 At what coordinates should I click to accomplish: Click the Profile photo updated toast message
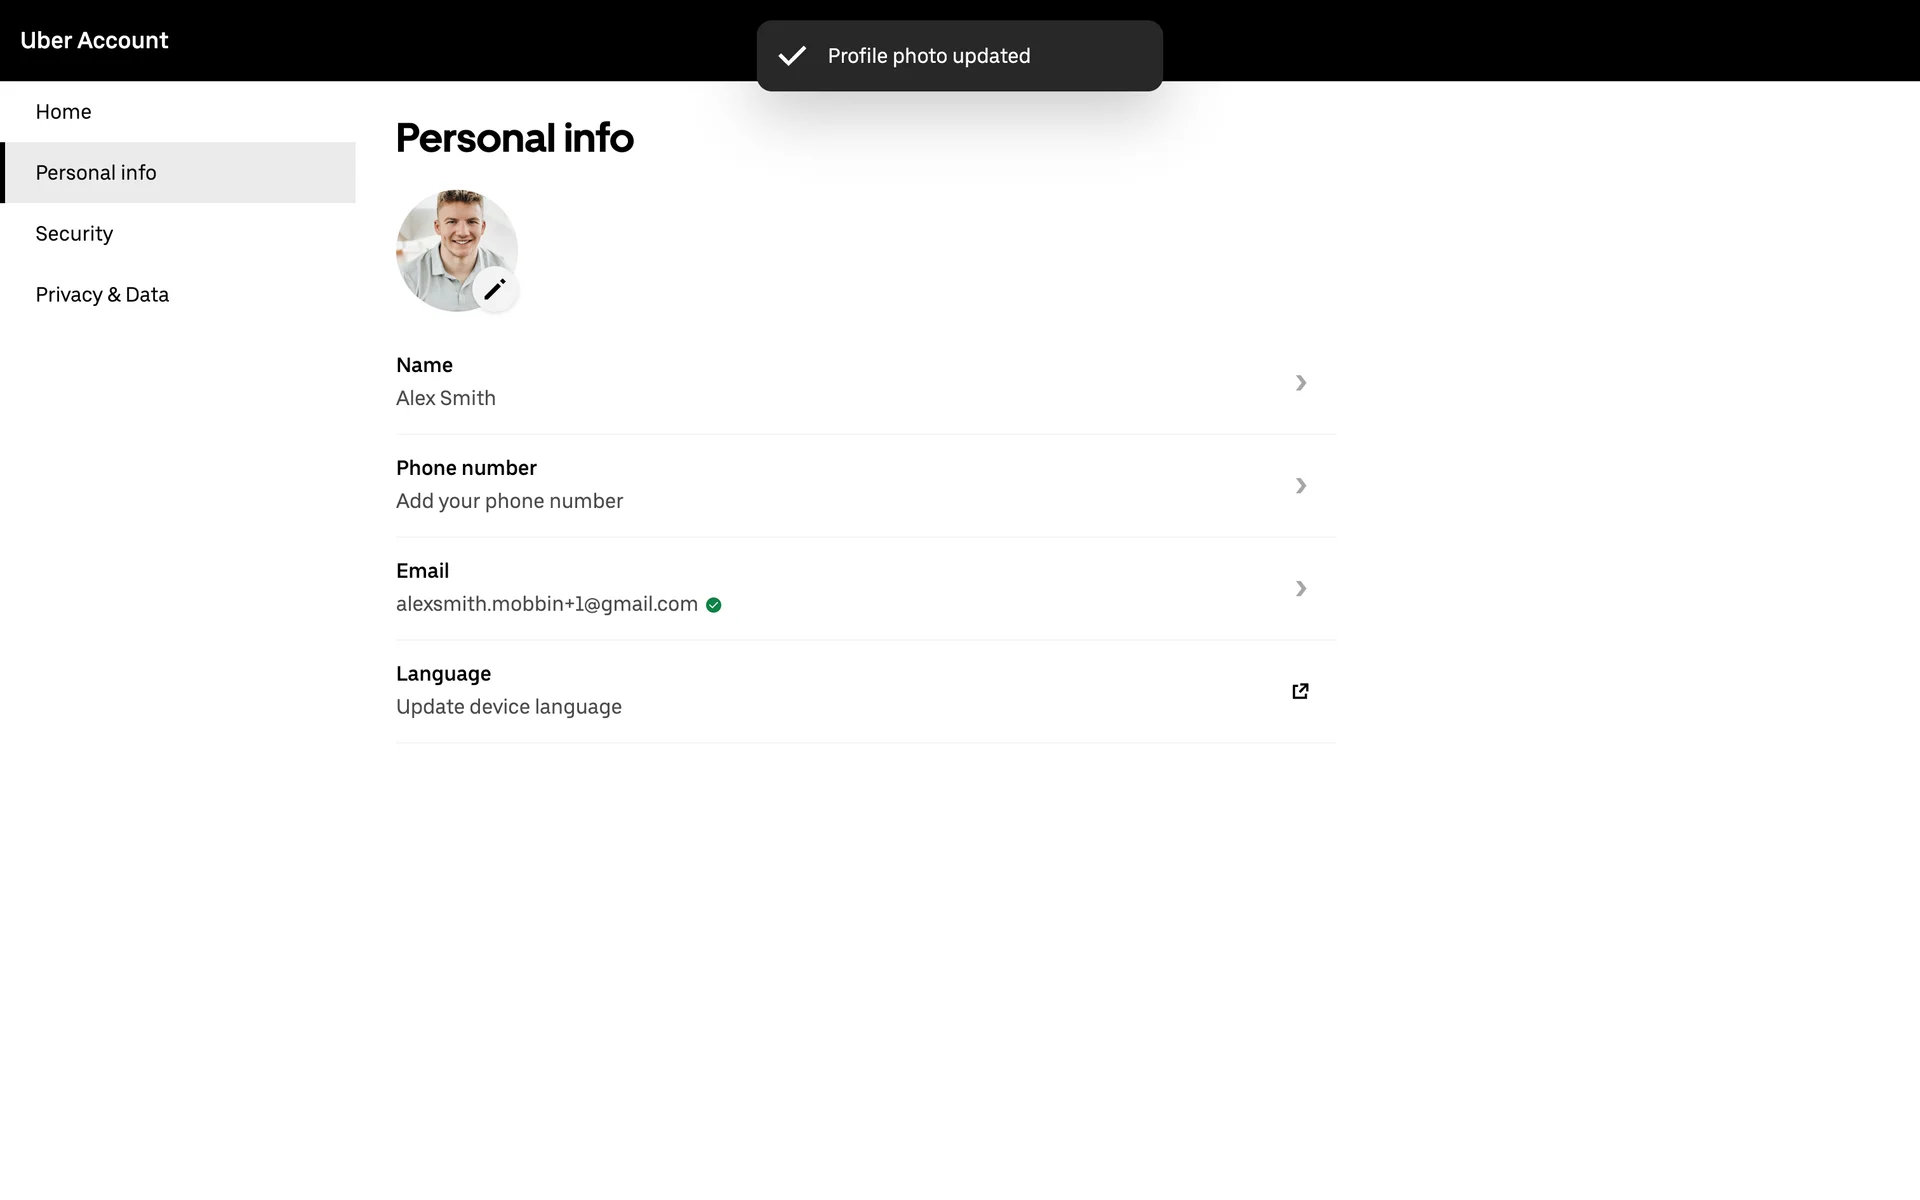coord(929,56)
